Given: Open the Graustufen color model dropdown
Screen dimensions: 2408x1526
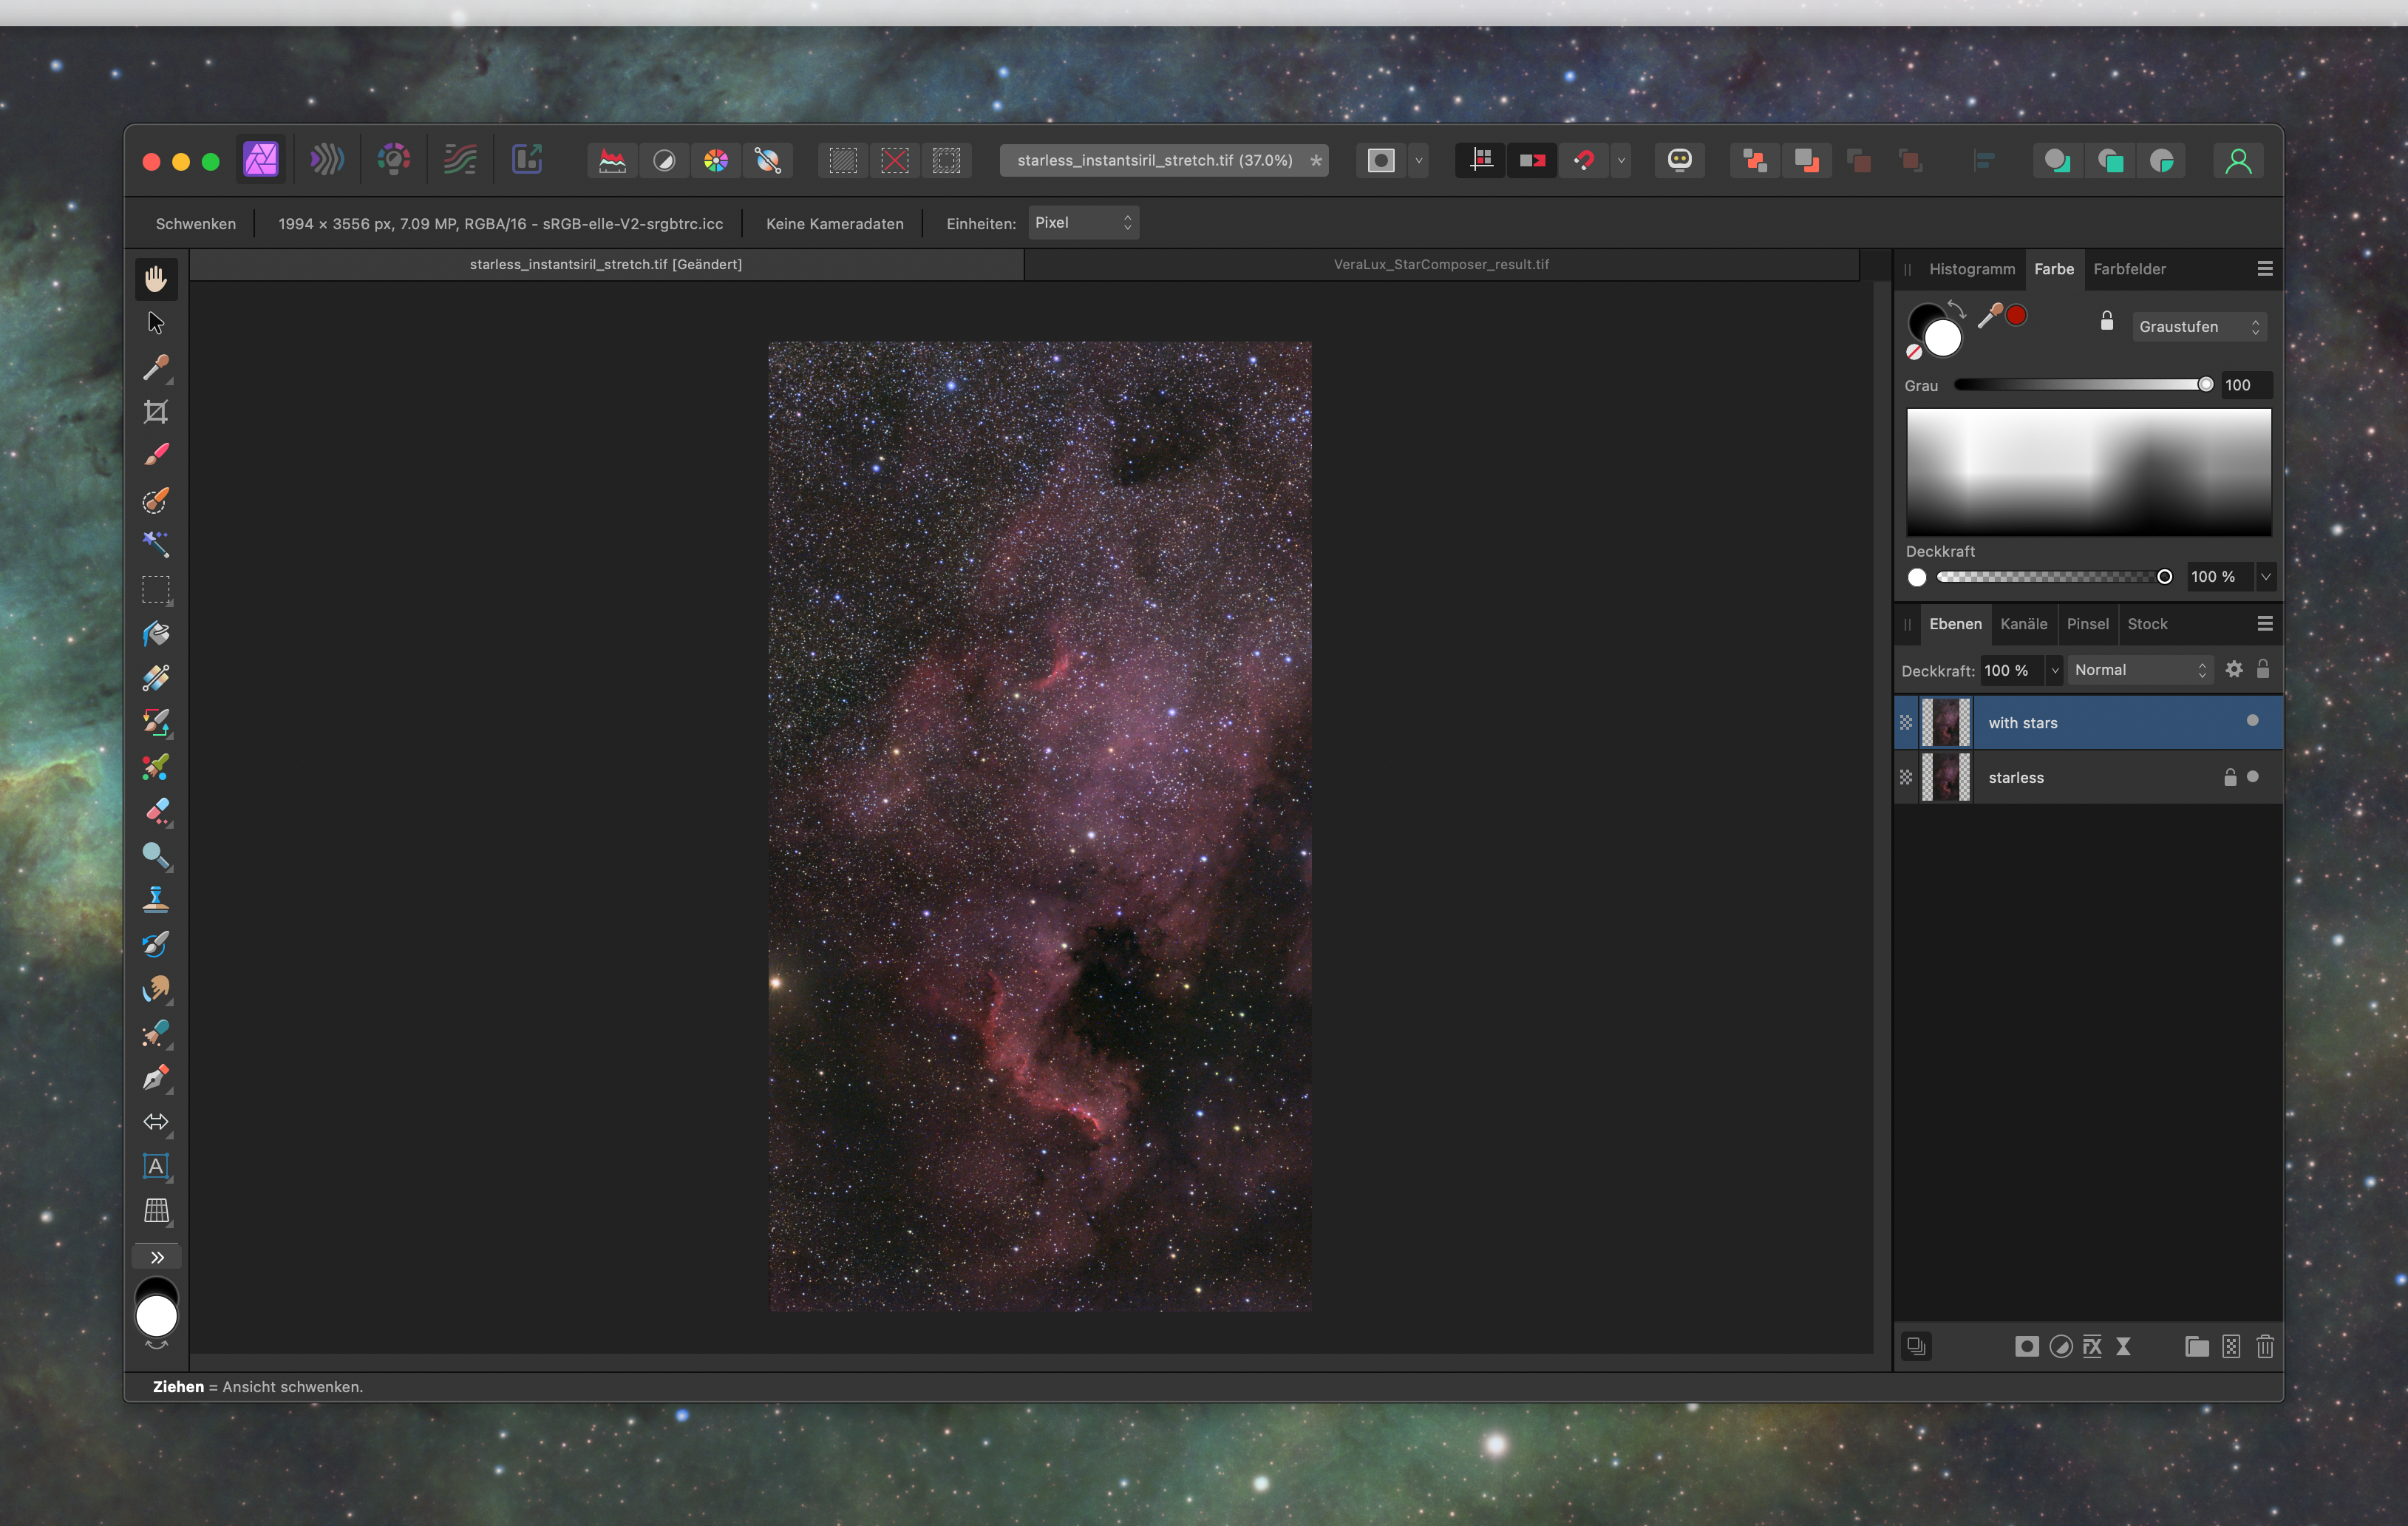Looking at the screenshot, I should [2199, 327].
